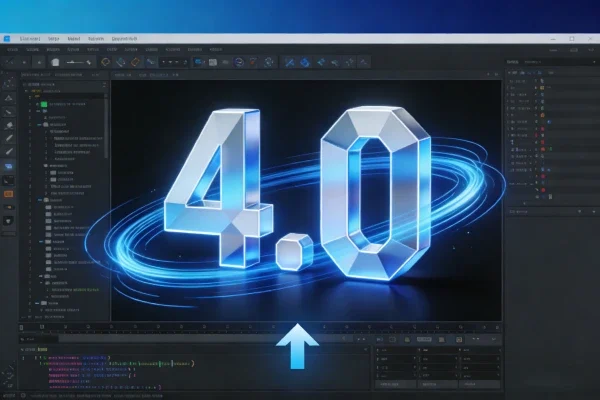The image size is (600, 400).
Task: Expand the green folder item in hierarchy tree
Action: pos(43,104)
